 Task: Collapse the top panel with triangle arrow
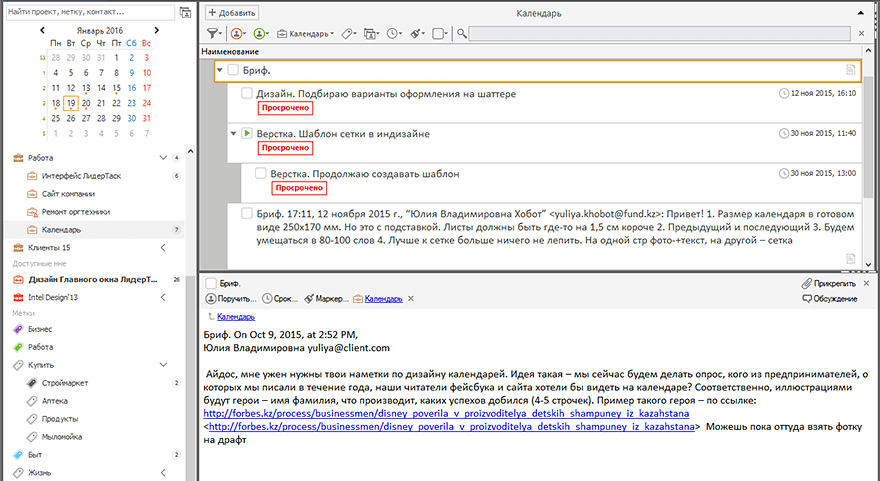(x=861, y=13)
